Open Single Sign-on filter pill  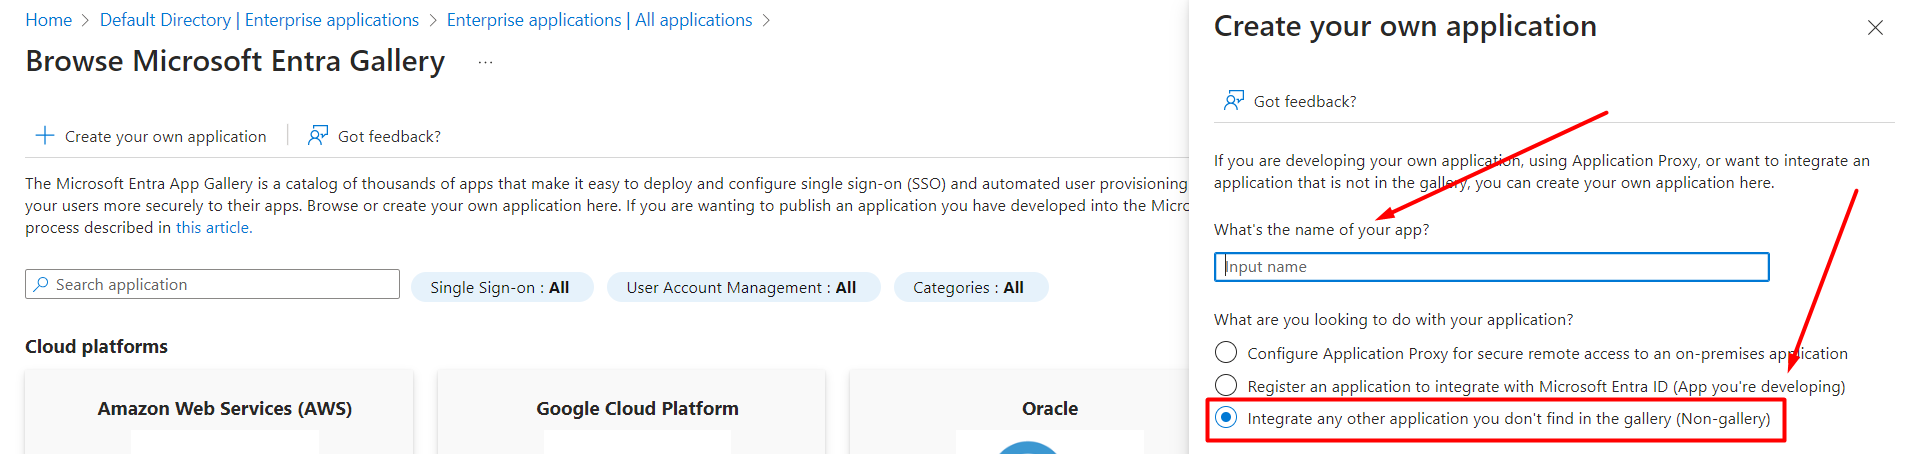[x=501, y=288]
